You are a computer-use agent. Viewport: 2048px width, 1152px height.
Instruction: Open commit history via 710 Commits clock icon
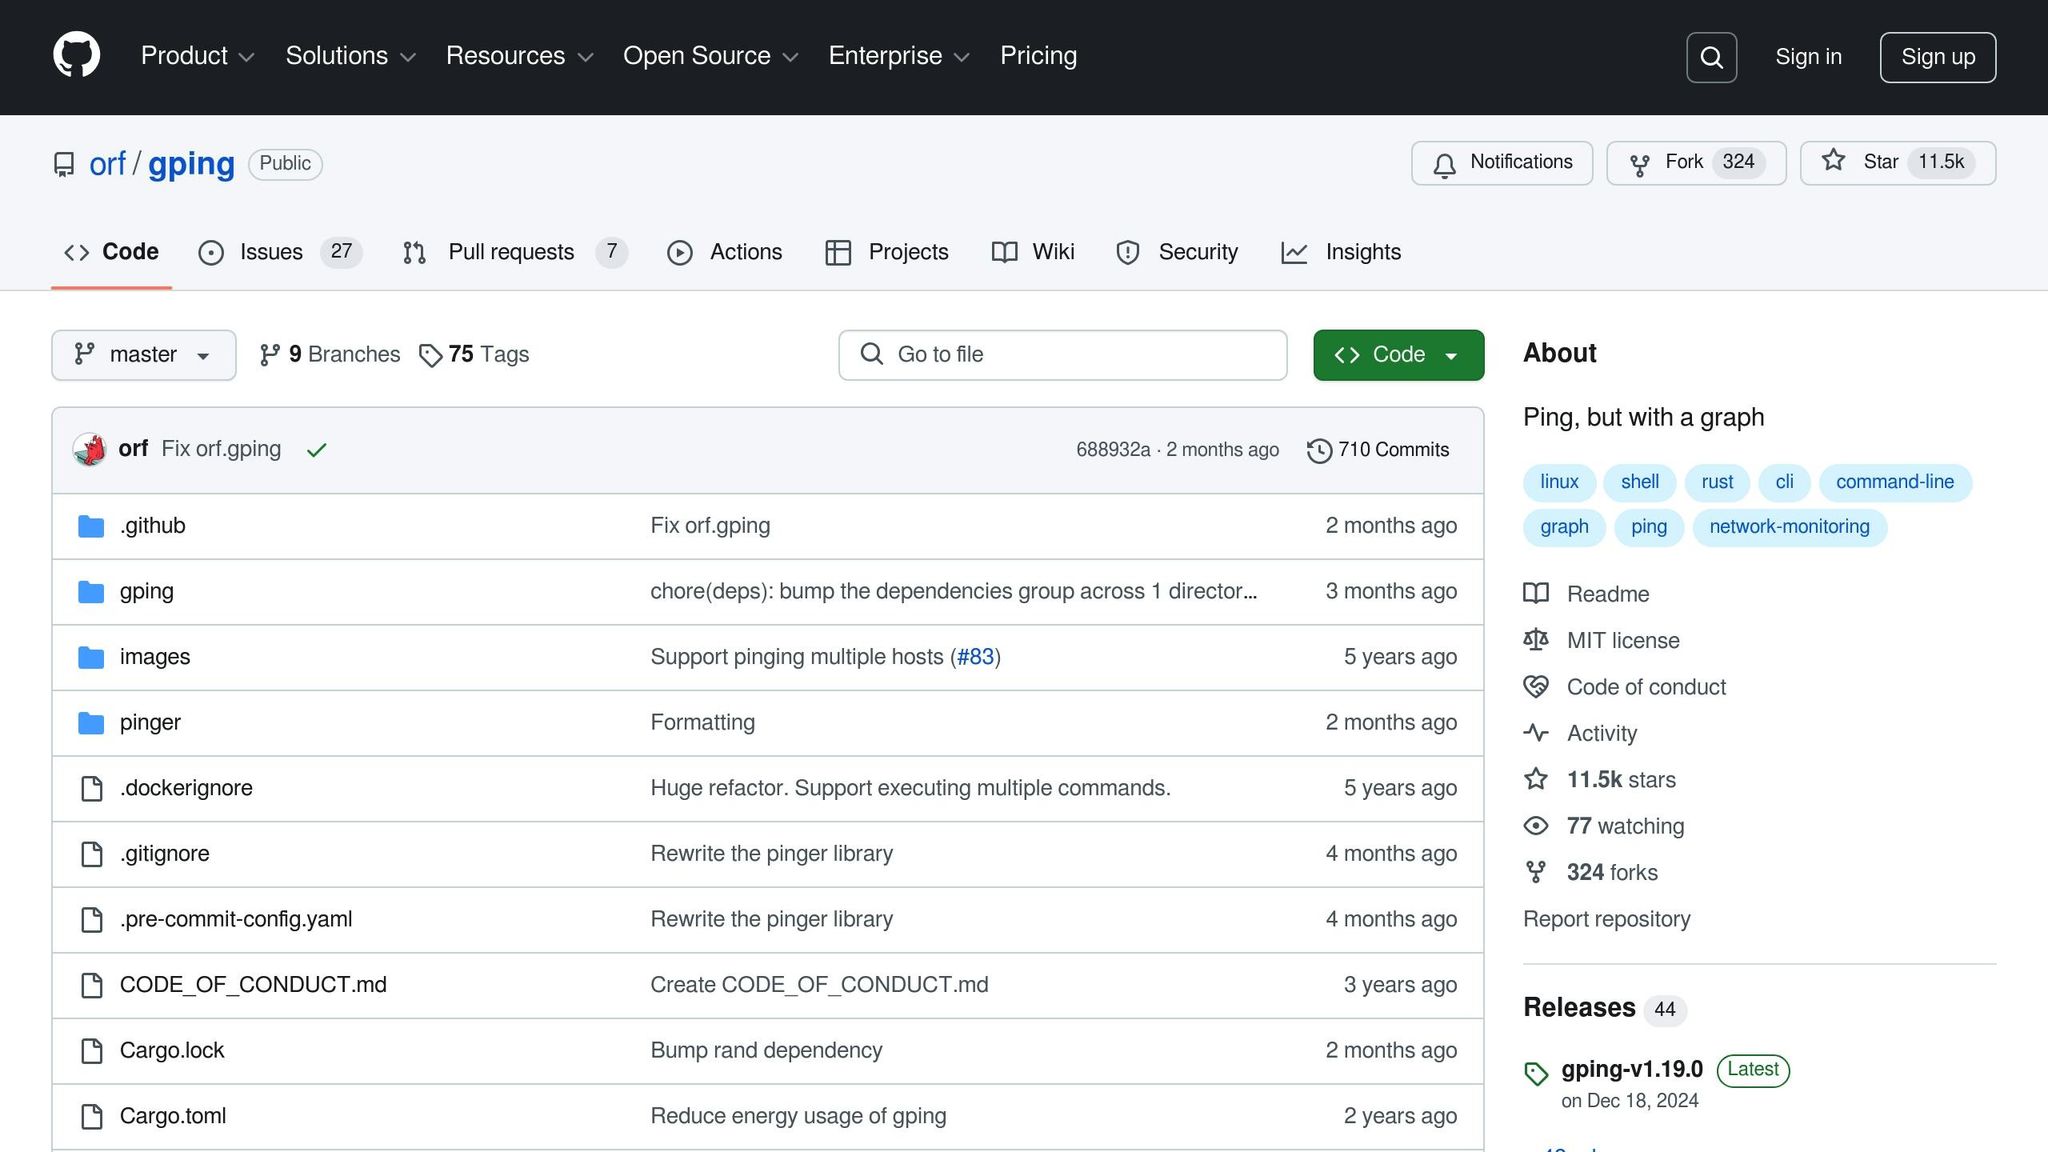click(1319, 451)
